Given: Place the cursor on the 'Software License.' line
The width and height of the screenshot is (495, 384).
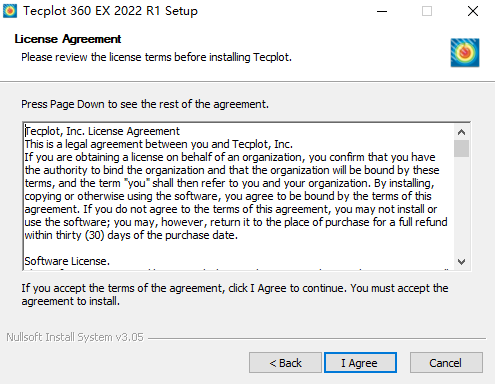Looking at the screenshot, I should tap(67, 261).
